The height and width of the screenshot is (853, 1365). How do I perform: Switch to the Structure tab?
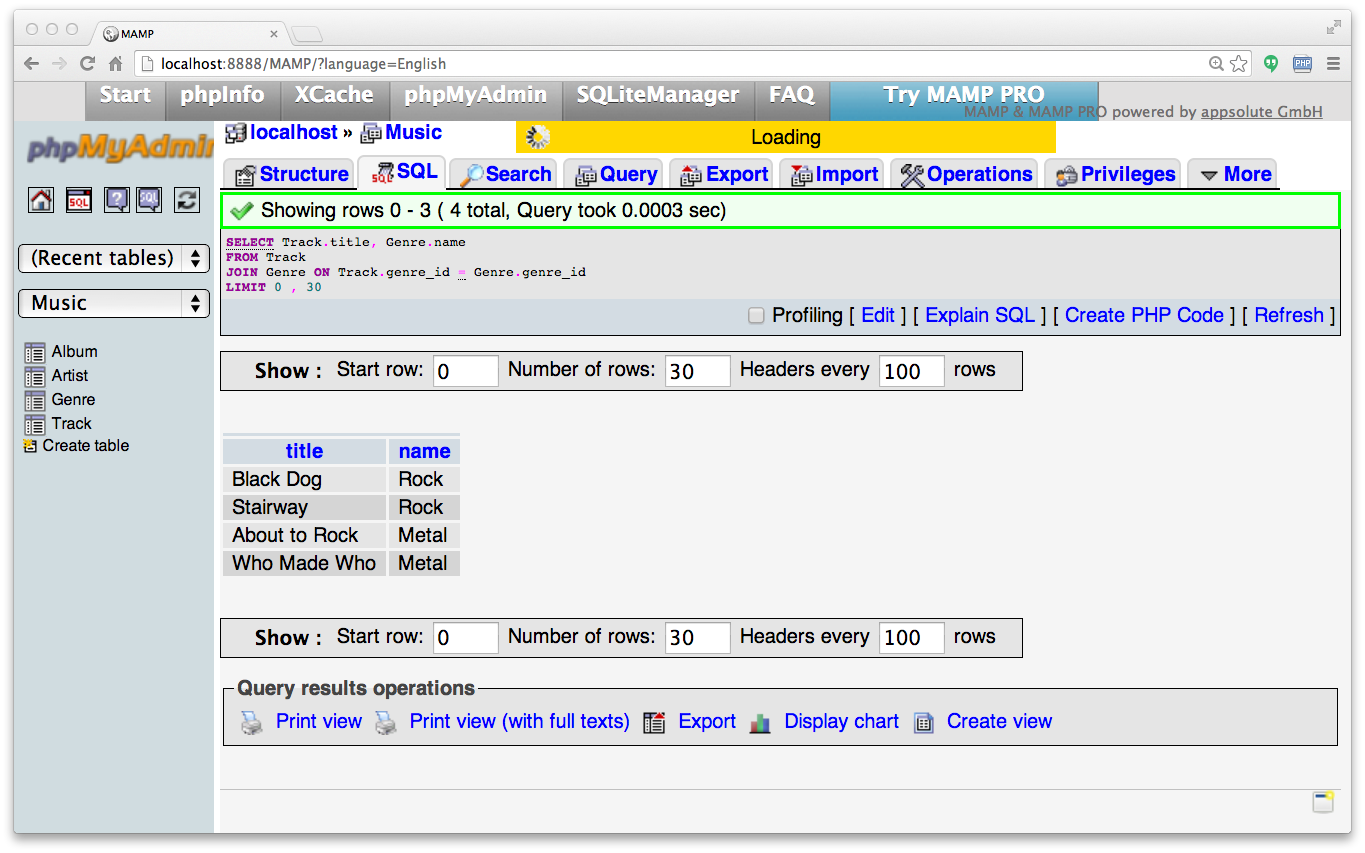click(291, 174)
